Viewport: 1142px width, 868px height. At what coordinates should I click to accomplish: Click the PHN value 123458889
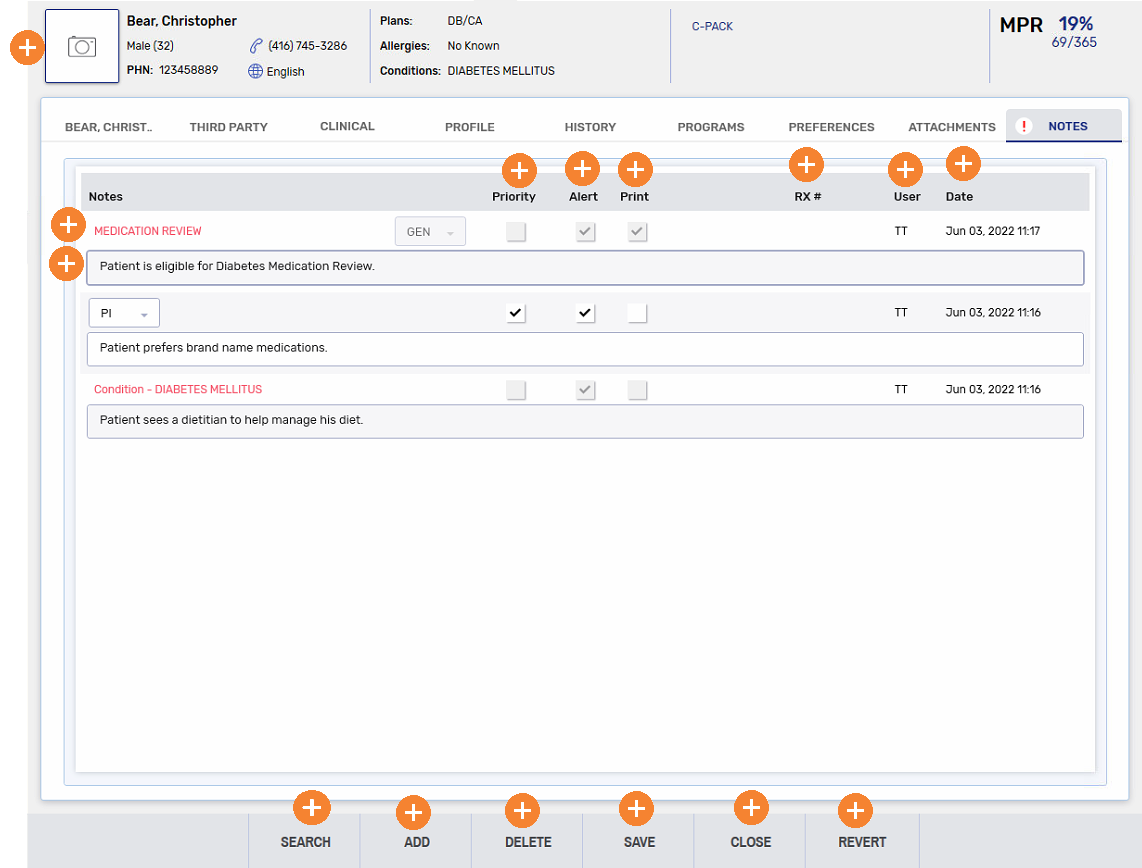(x=189, y=70)
